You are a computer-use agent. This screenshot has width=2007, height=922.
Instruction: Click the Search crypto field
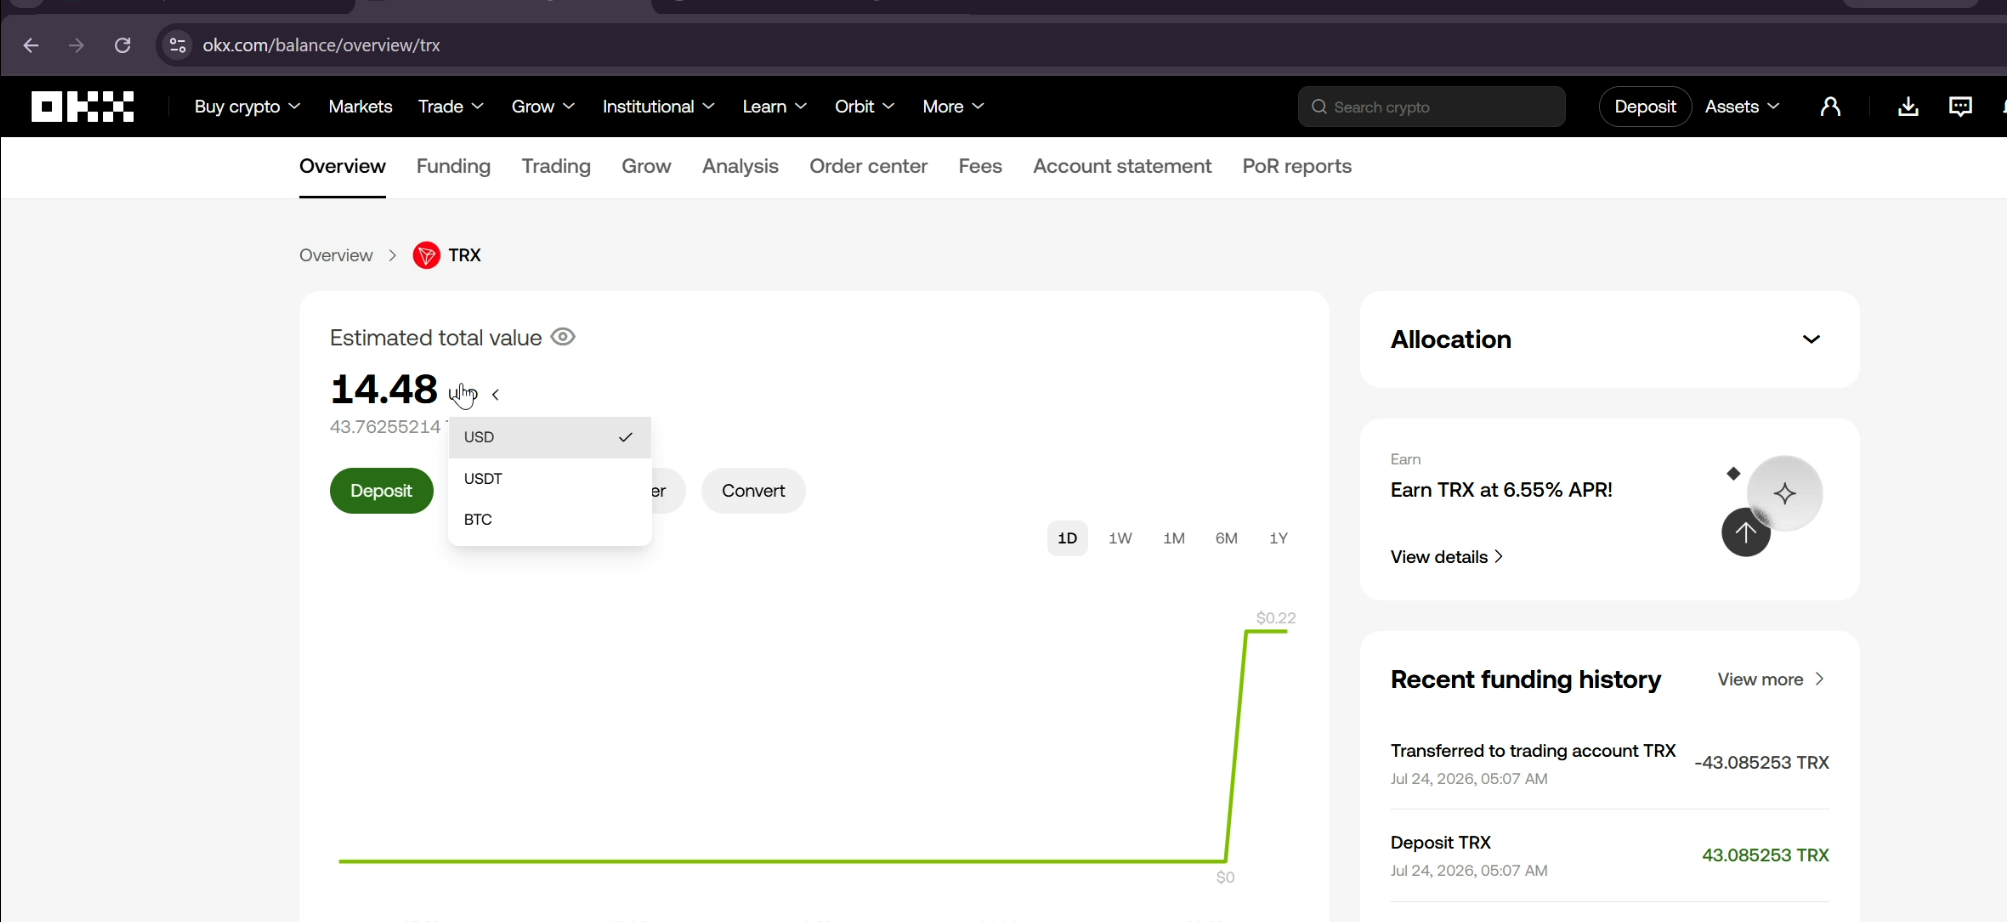pyautogui.click(x=1431, y=107)
